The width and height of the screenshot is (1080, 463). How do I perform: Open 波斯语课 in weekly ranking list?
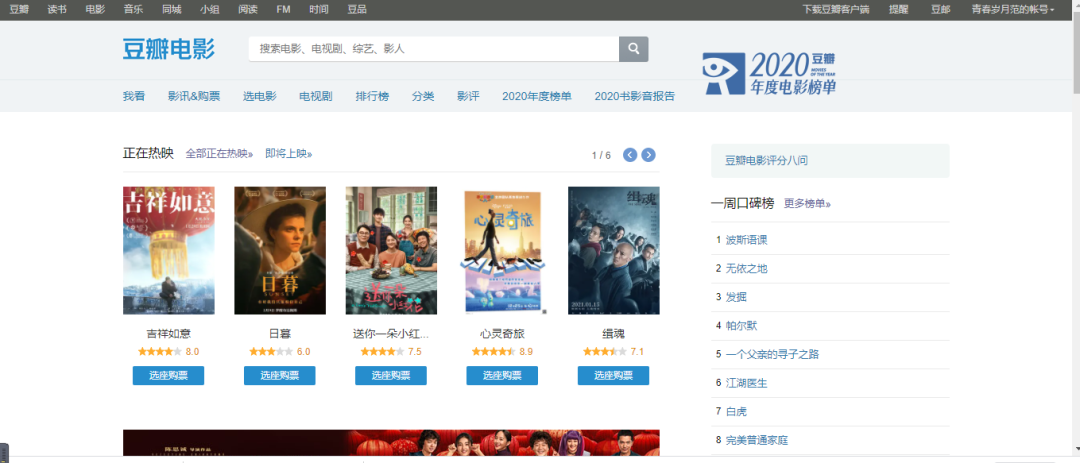coord(746,240)
